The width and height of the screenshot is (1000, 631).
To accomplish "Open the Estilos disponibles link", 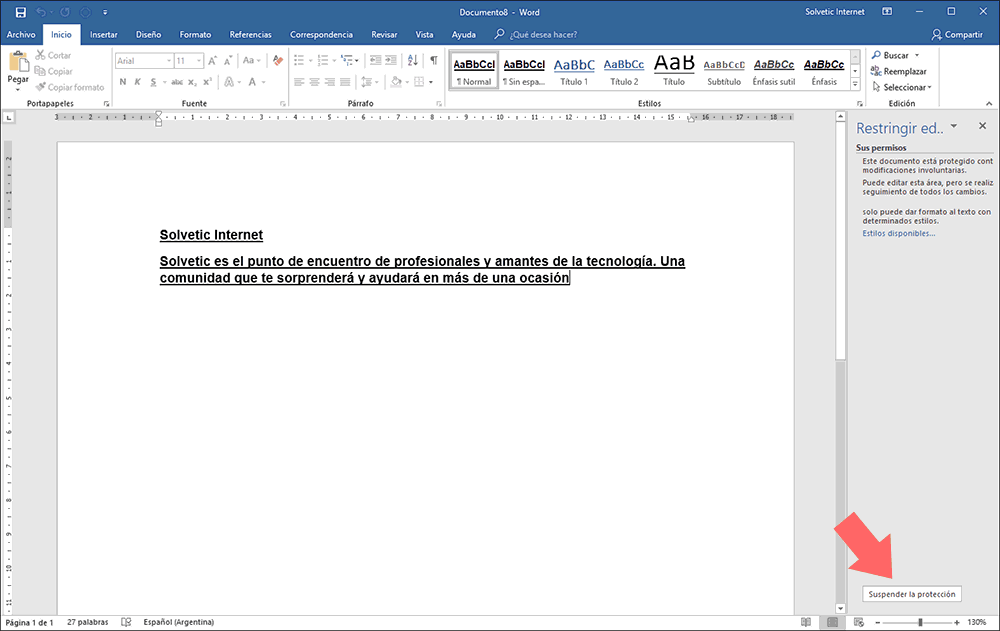I will [x=899, y=234].
